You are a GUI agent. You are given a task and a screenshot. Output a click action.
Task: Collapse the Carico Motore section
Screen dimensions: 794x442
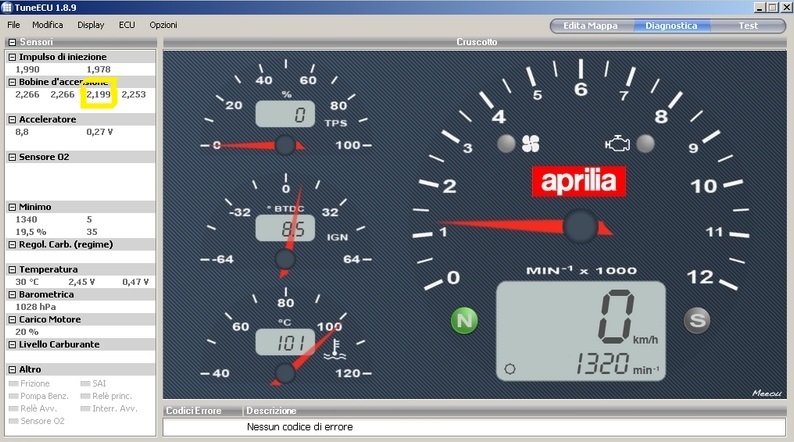point(12,319)
